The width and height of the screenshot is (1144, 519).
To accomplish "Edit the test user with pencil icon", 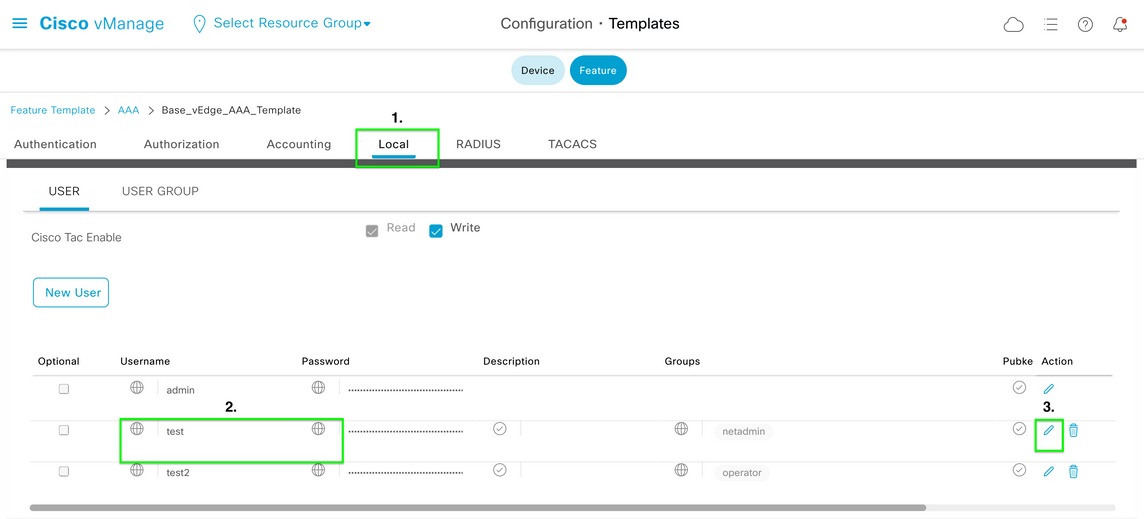I will (x=1048, y=431).
